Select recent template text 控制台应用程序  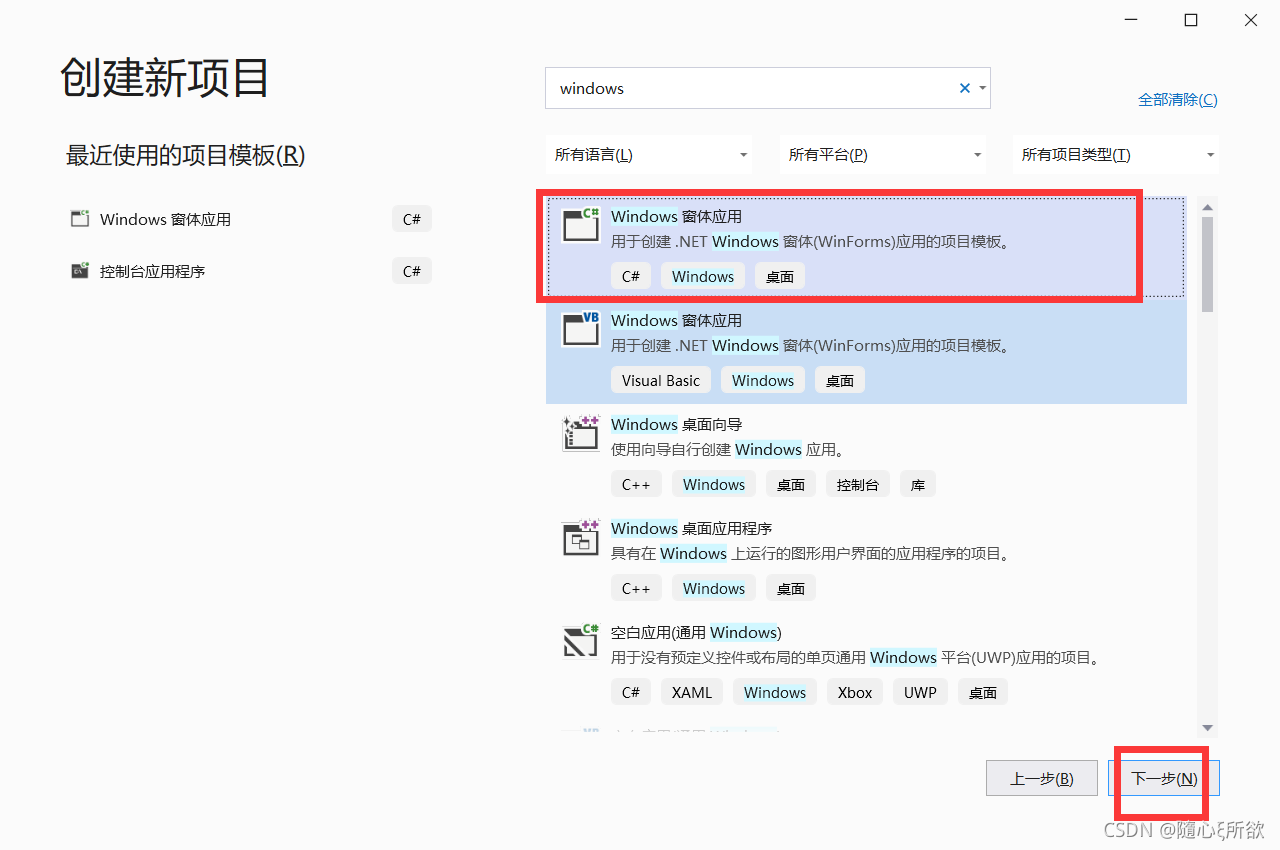click(x=152, y=271)
